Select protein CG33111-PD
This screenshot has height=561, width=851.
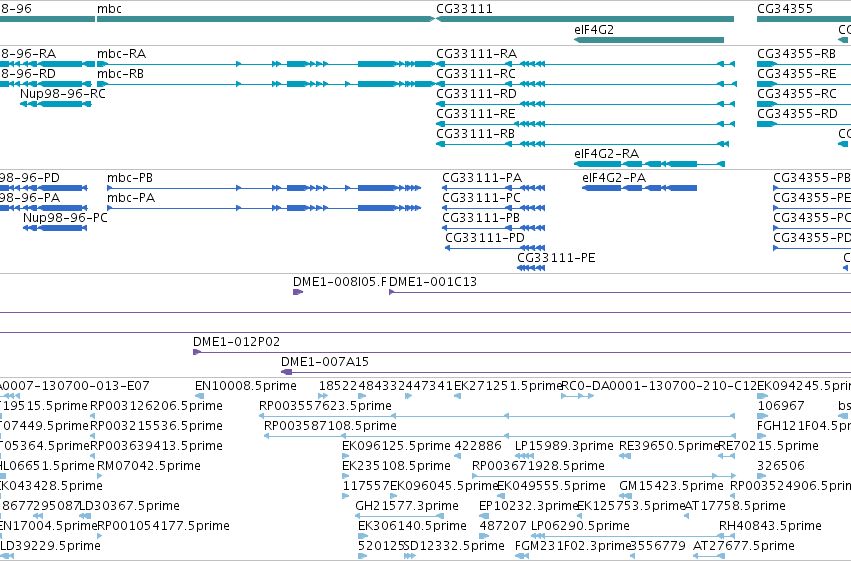point(495,248)
